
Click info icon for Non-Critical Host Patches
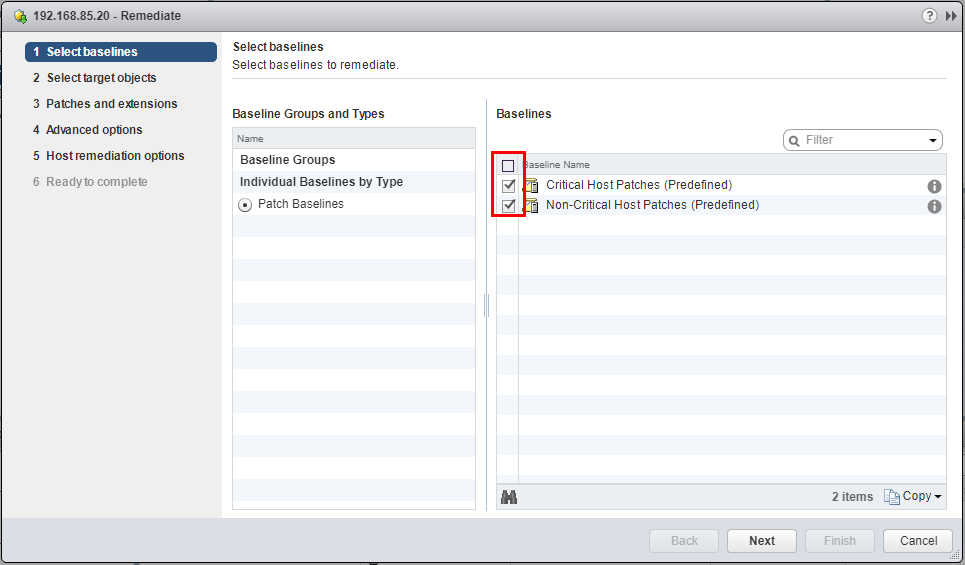pyautogui.click(x=934, y=206)
